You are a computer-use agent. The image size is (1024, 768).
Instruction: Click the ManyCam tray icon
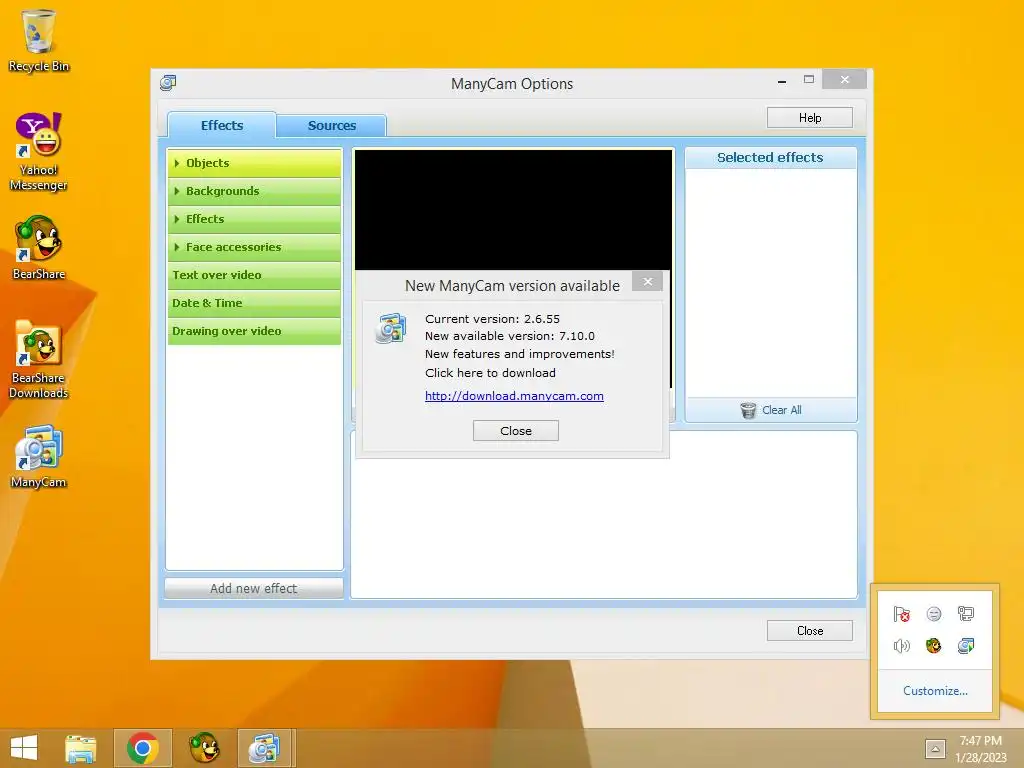tap(966, 646)
